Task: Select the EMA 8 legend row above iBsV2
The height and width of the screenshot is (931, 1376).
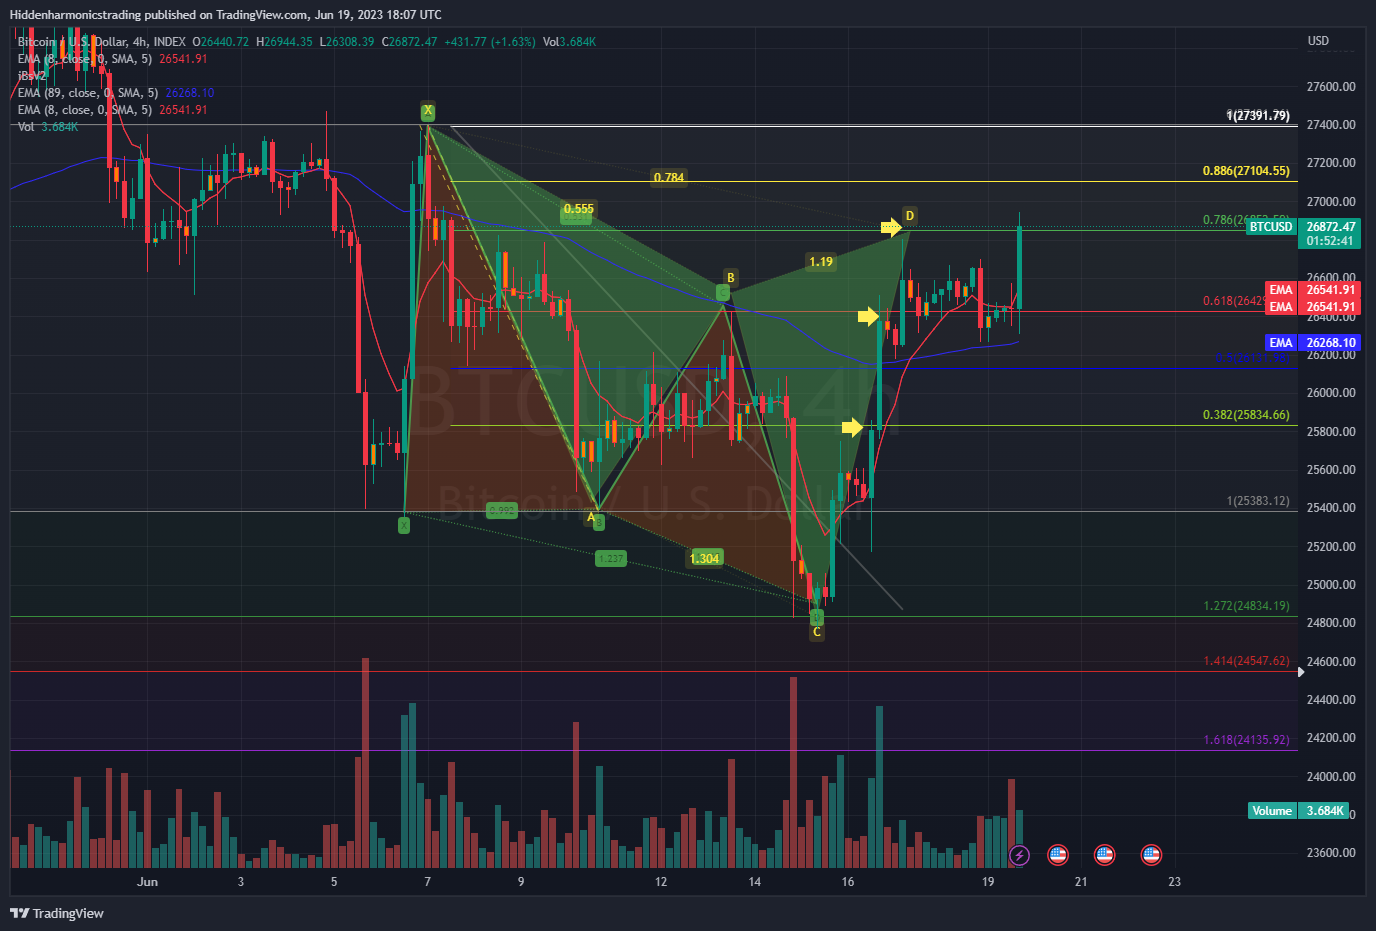Action: coord(112,59)
